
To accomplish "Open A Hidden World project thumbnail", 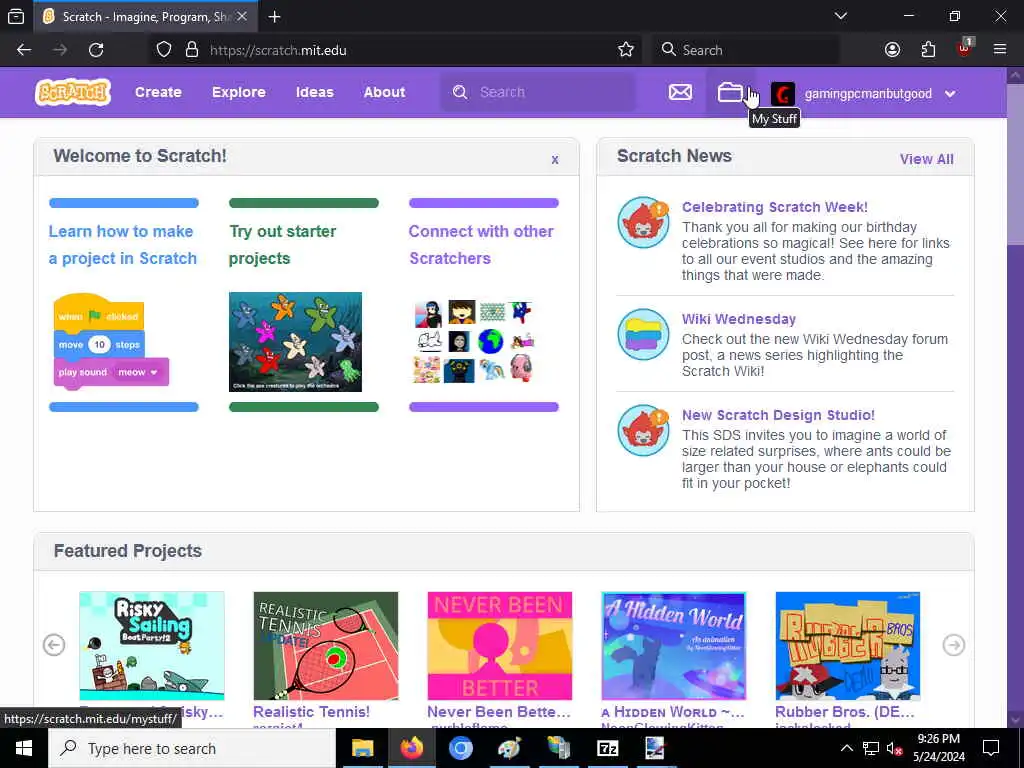I will [673, 646].
